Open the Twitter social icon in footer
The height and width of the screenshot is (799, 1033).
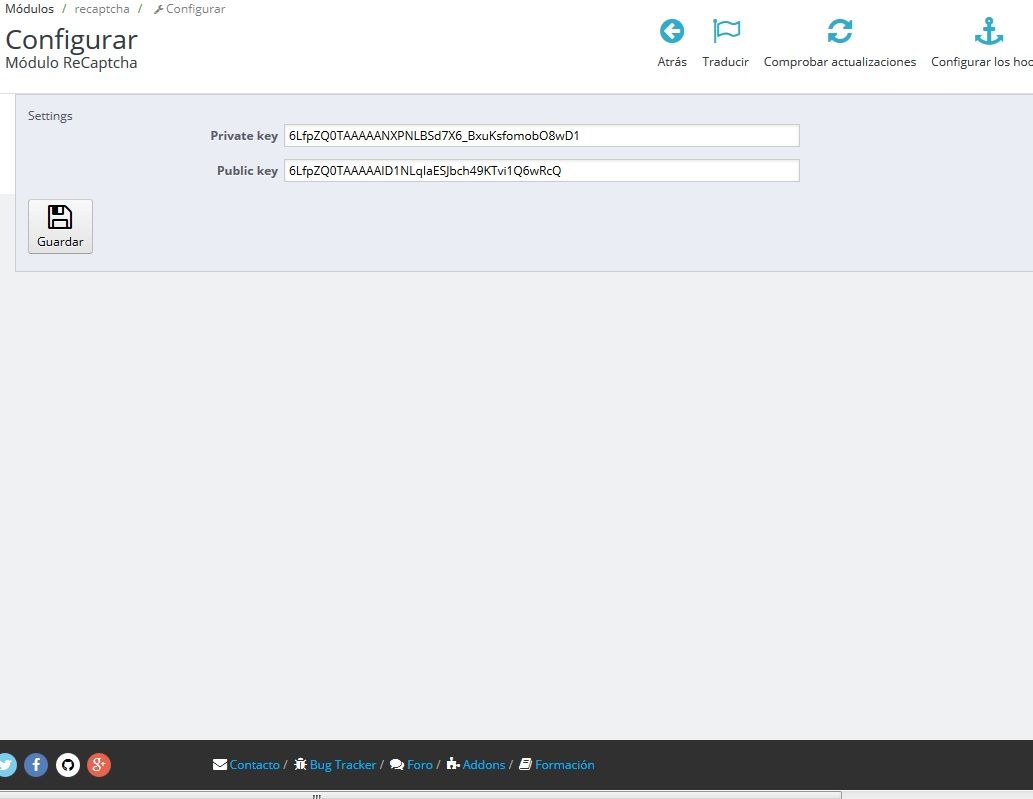click(6, 764)
